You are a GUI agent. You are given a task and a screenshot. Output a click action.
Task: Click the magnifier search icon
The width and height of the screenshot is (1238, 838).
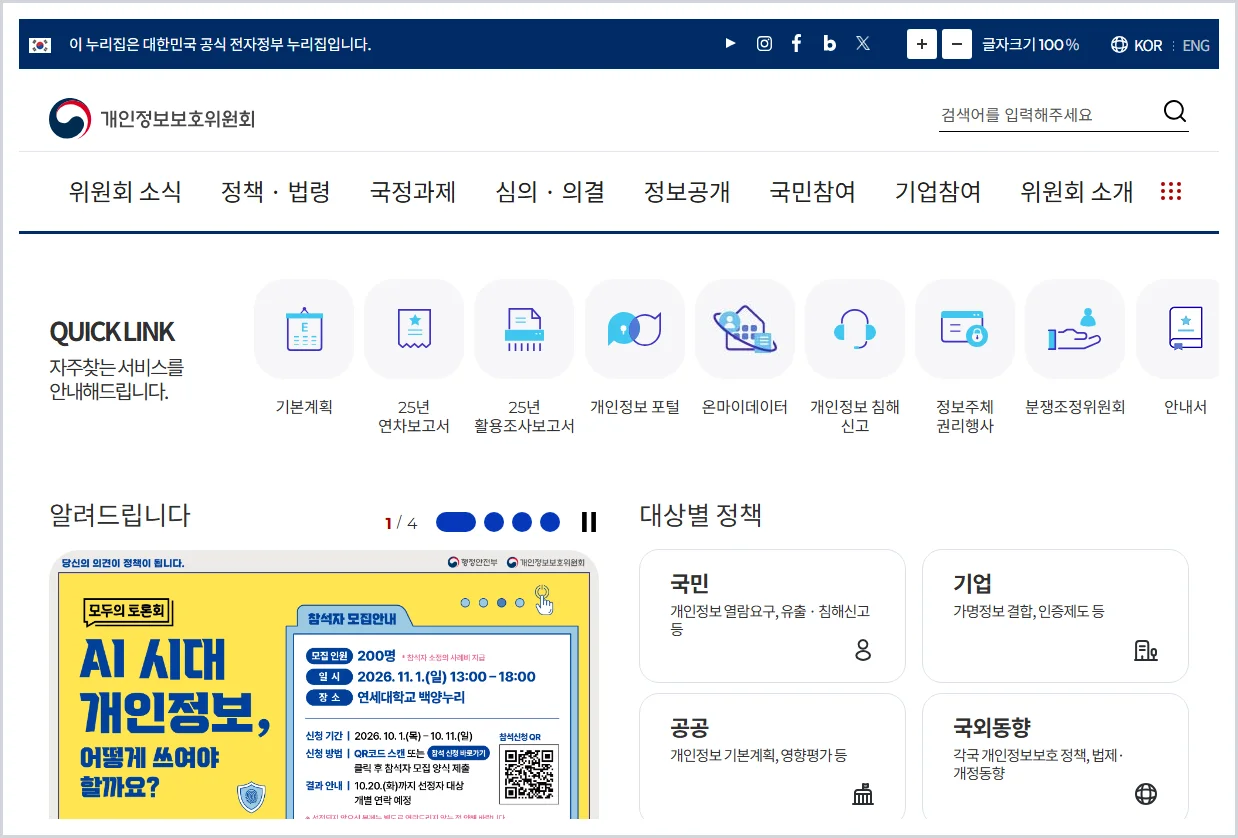tap(1175, 112)
